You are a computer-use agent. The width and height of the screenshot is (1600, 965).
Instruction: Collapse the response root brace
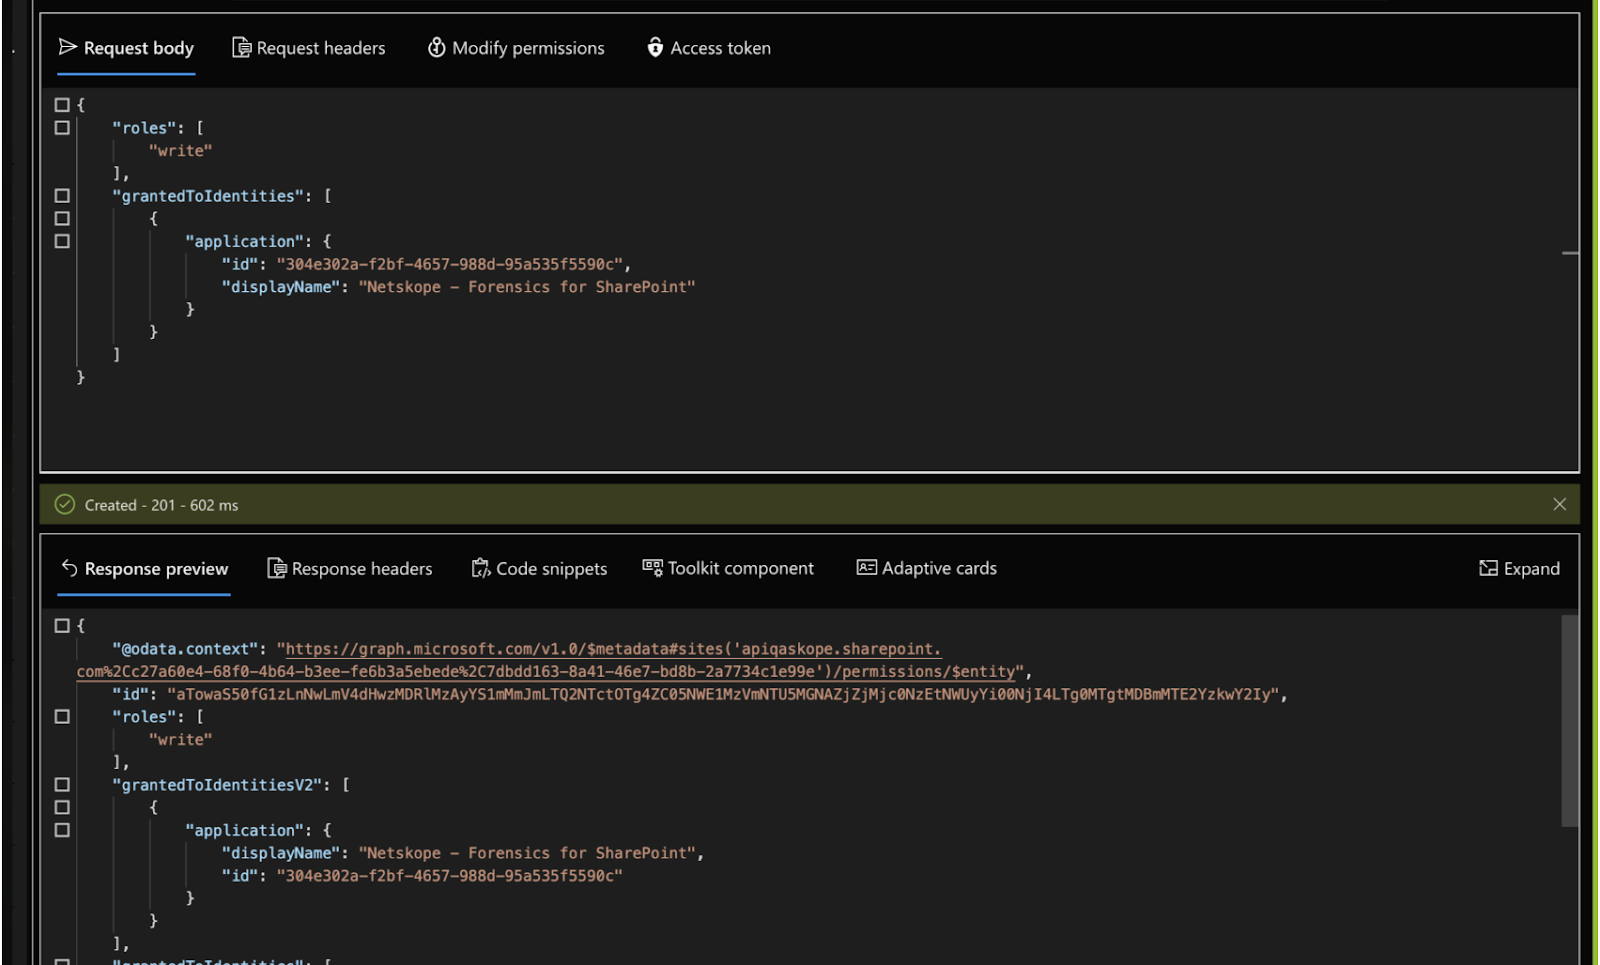click(x=62, y=626)
